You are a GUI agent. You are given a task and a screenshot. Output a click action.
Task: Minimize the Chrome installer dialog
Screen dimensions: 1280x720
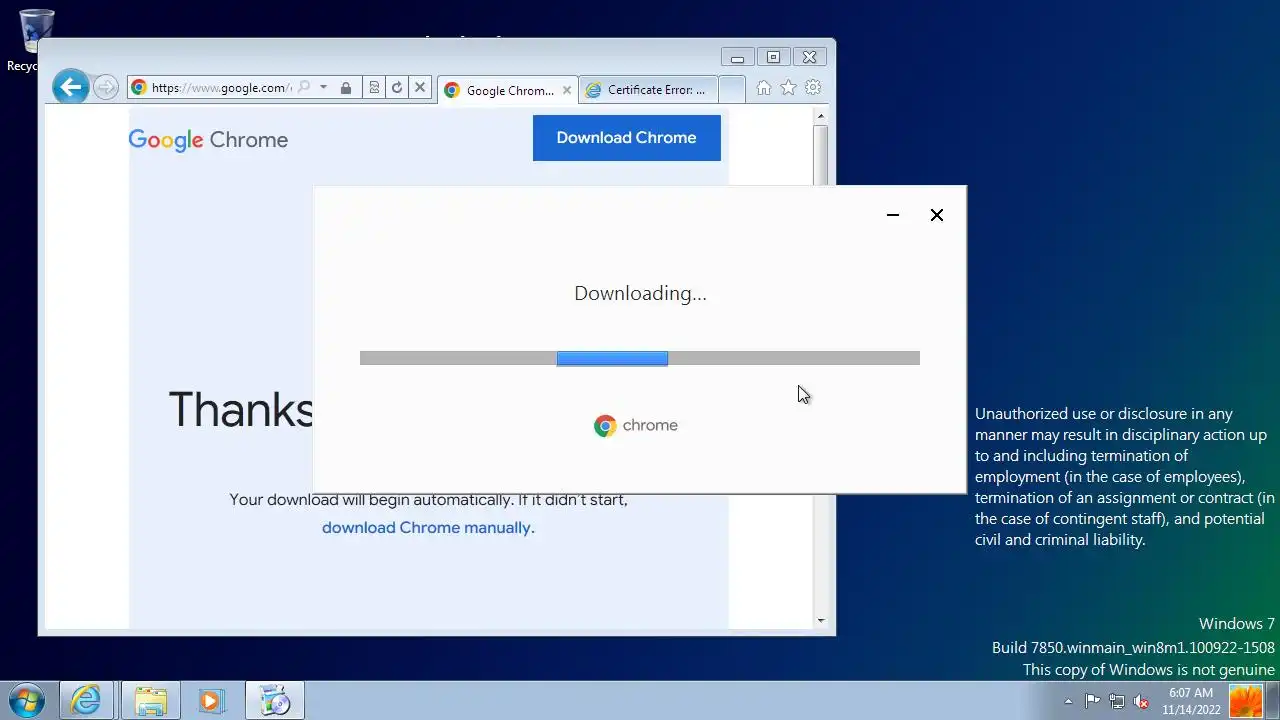(893, 215)
